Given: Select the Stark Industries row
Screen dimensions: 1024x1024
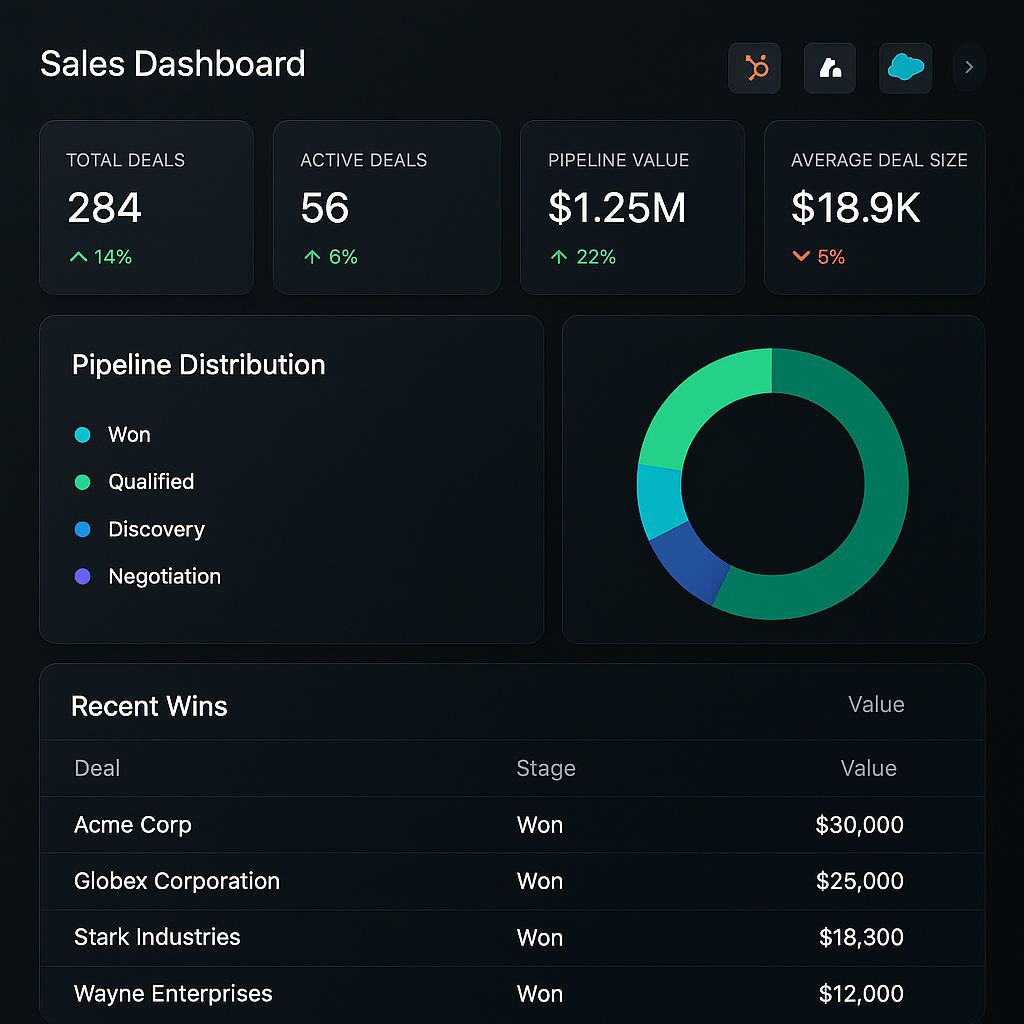Looking at the screenshot, I should click(157, 937).
